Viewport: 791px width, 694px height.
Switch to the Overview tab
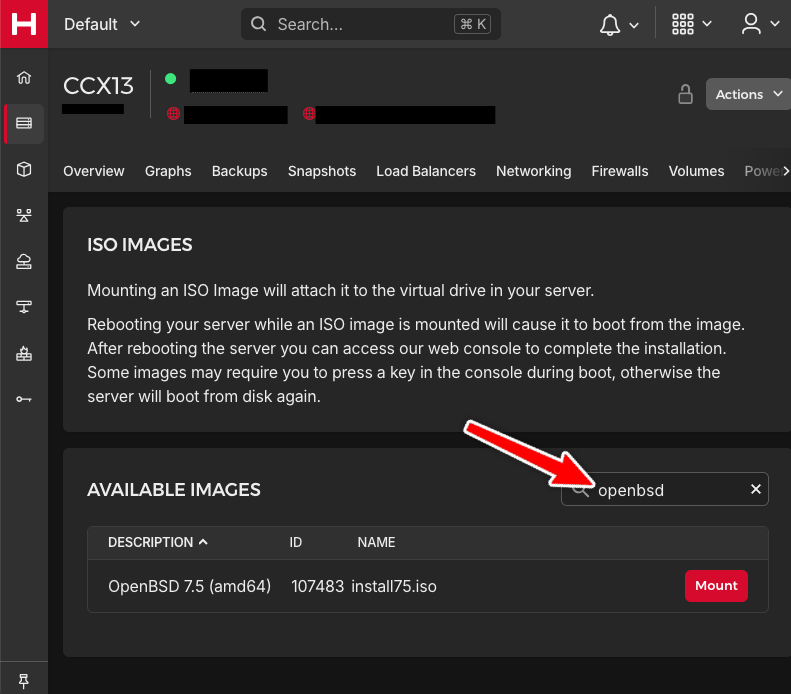click(x=94, y=171)
